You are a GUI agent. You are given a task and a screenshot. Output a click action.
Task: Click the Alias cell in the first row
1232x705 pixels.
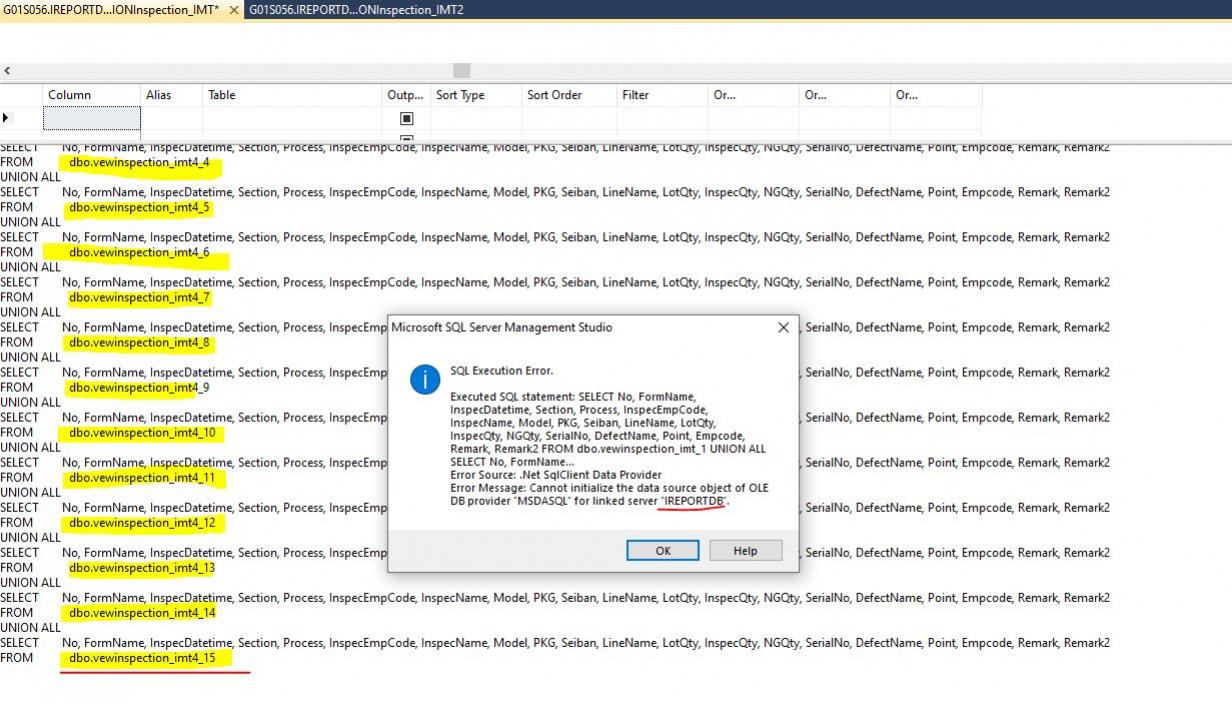click(x=171, y=118)
